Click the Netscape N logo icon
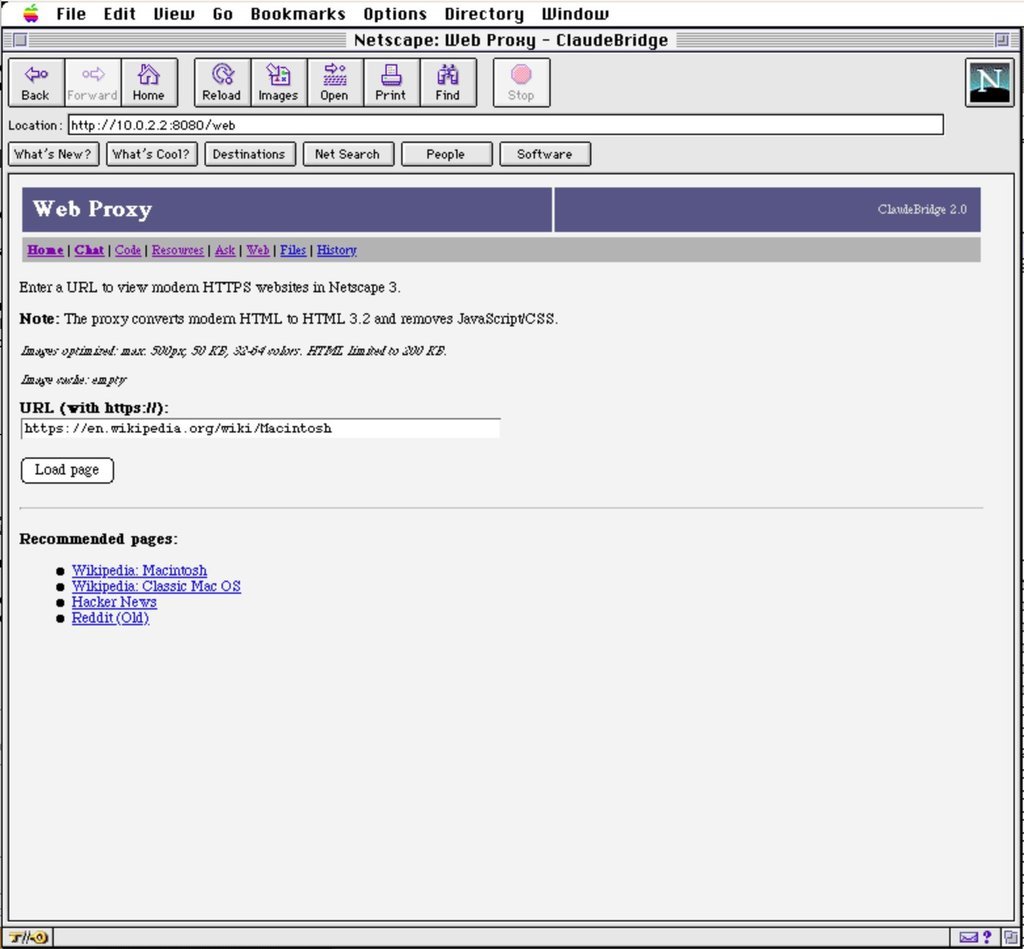Screen dimensions: 1024x949 pyautogui.click(x=989, y=82)
